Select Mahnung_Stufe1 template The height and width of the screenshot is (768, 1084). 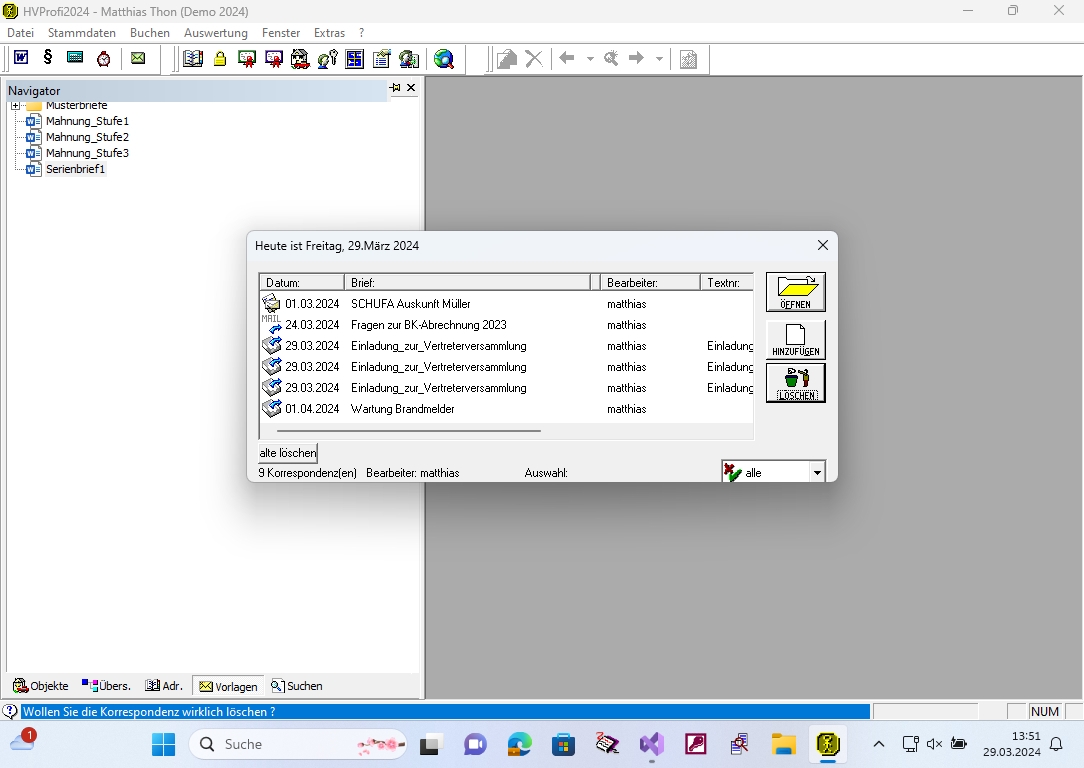[x=87, y=121]
